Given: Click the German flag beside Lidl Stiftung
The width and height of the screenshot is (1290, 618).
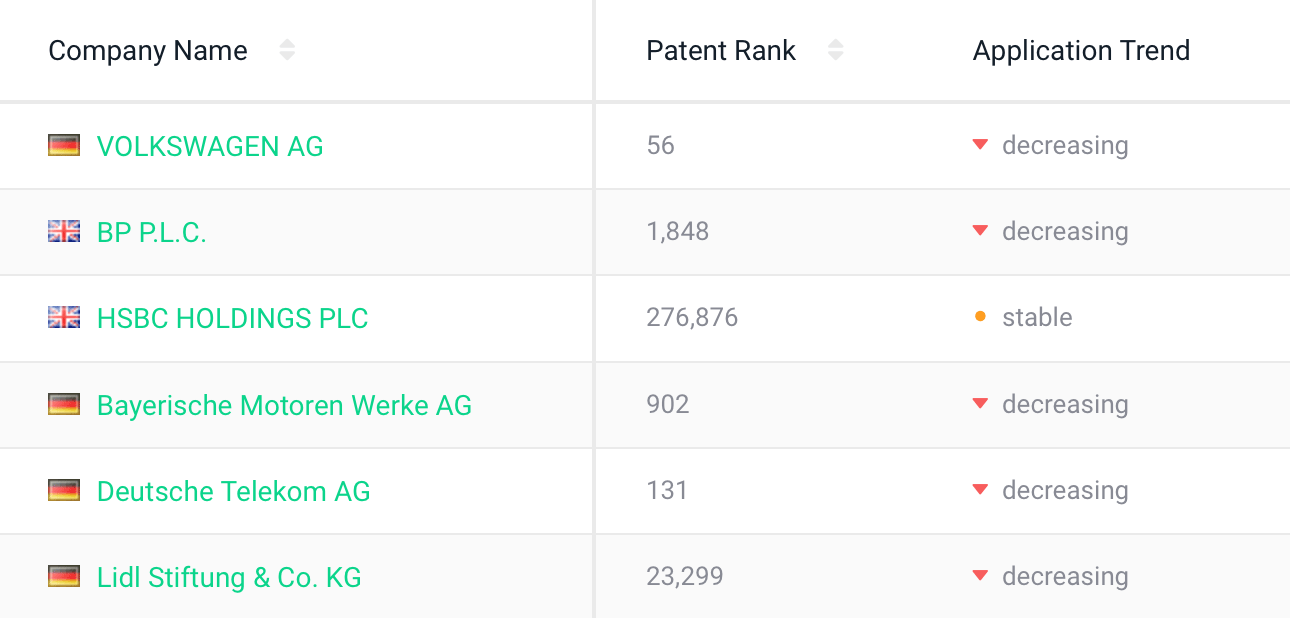Looking at the screenshot, I should tap(64, 577).
